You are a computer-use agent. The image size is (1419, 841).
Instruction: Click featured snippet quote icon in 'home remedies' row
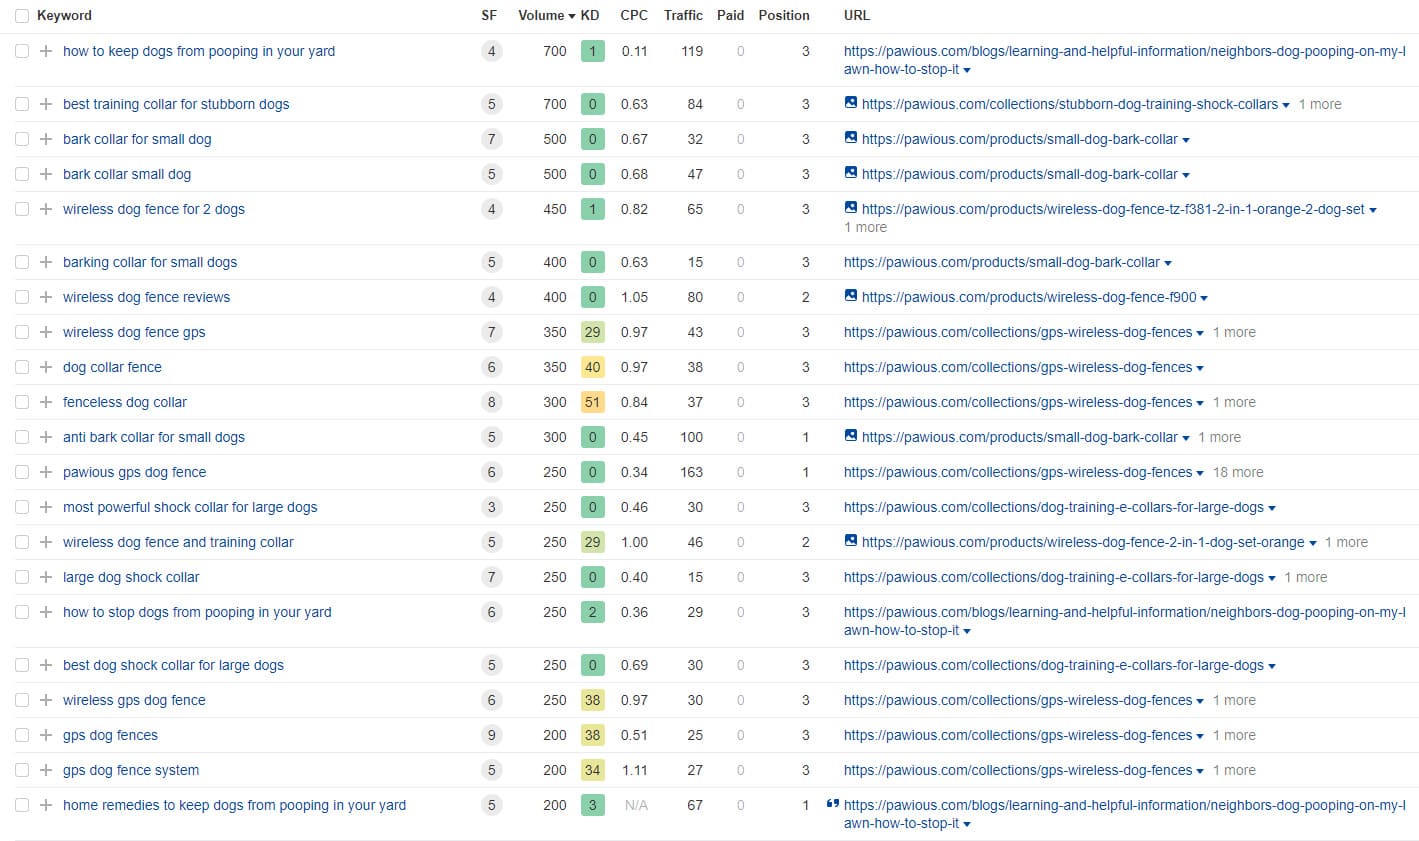click(x=833, y=804)
